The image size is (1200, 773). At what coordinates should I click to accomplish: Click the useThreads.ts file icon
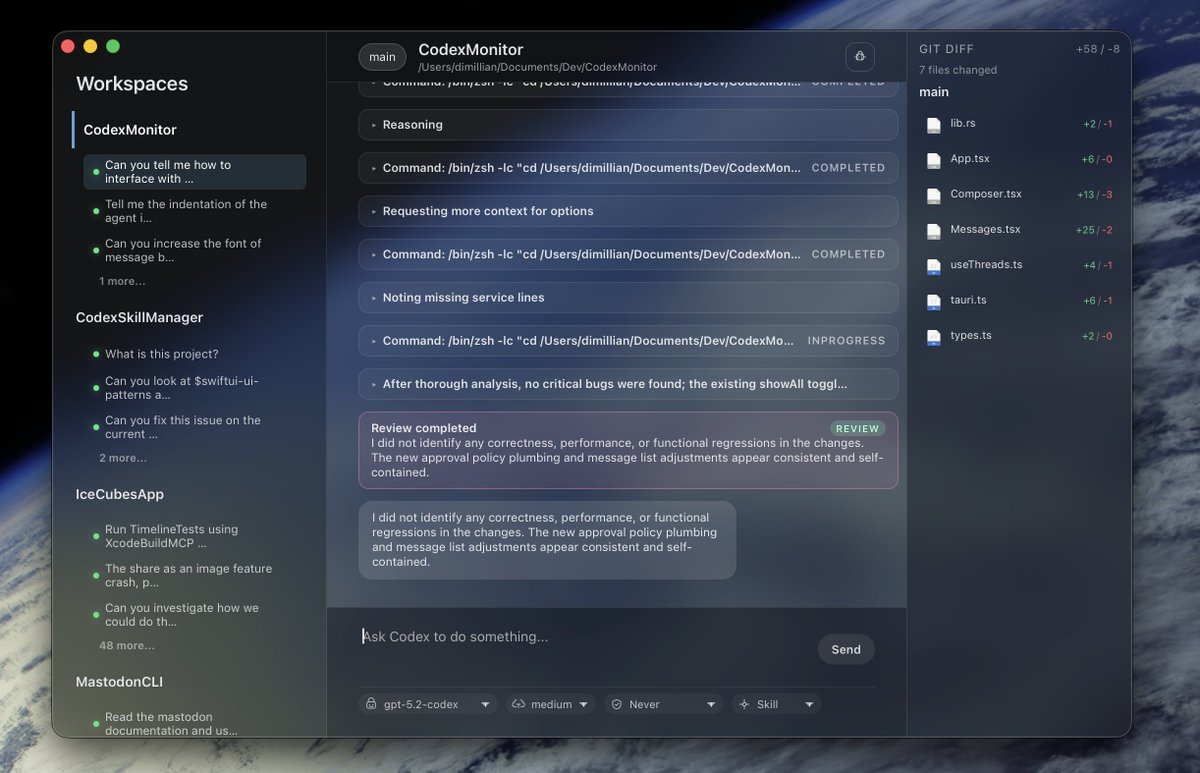pos(934,266)
